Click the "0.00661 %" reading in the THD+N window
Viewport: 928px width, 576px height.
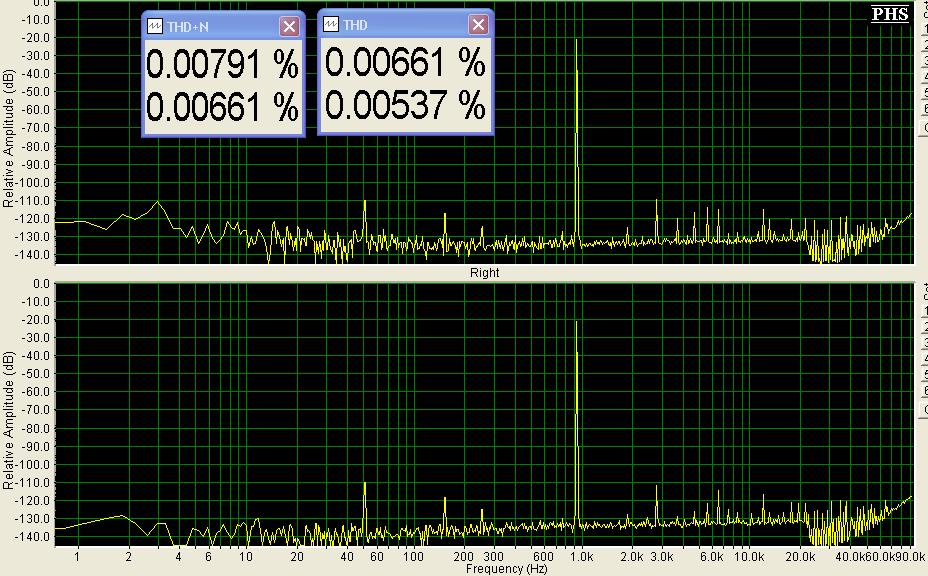[x=223, y=108]
